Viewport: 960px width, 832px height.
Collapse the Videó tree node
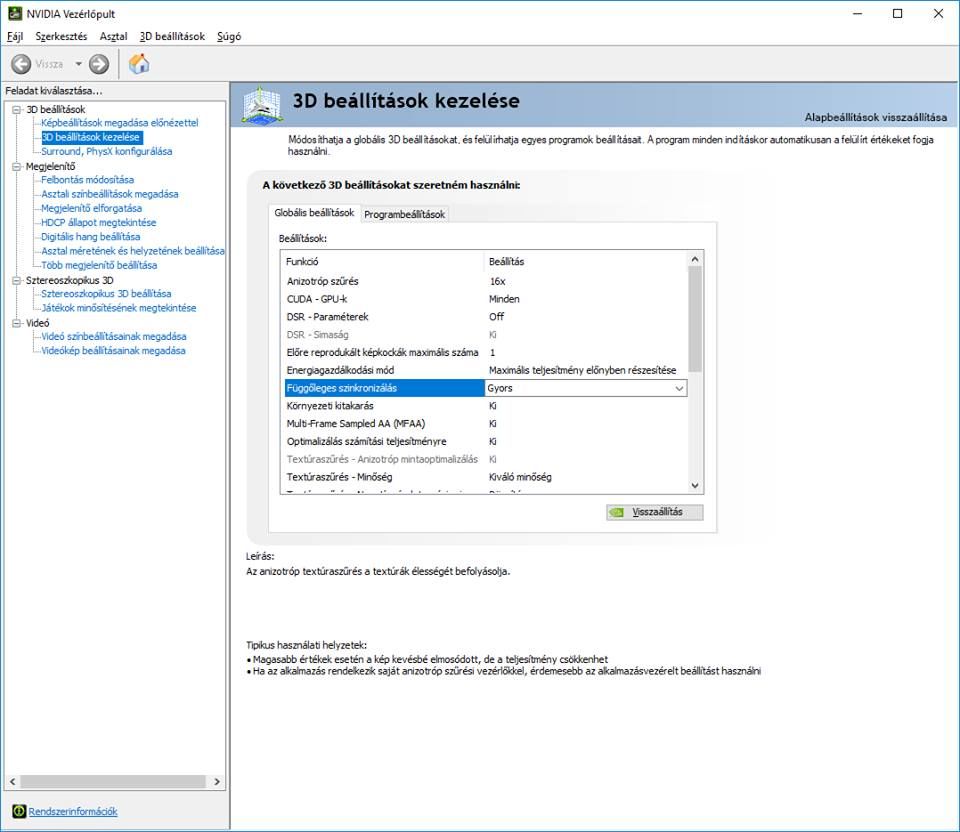click(17, 323)
